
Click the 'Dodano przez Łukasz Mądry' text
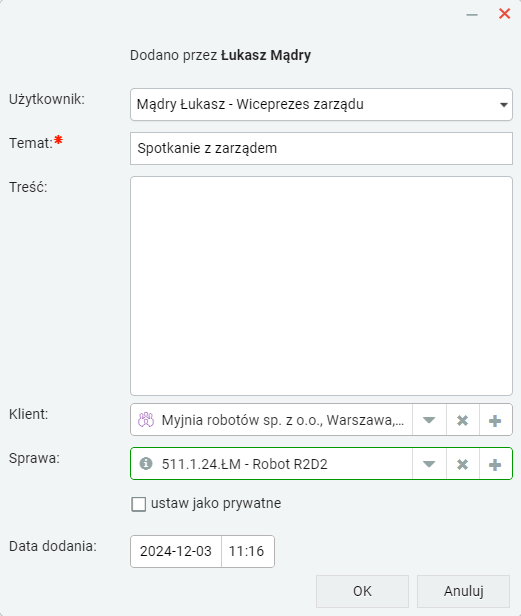(220, 55)
